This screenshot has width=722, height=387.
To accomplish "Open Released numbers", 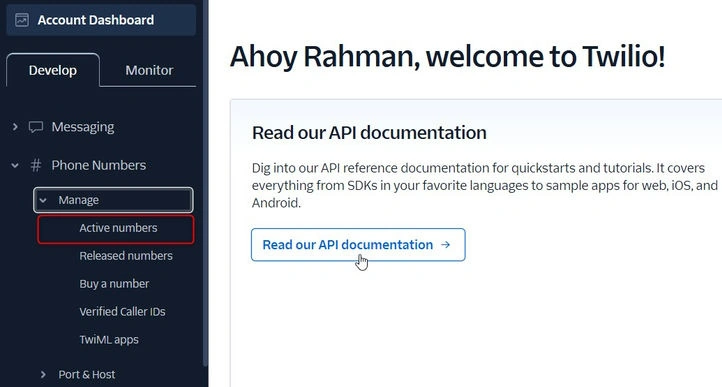I will coord(126,256).
